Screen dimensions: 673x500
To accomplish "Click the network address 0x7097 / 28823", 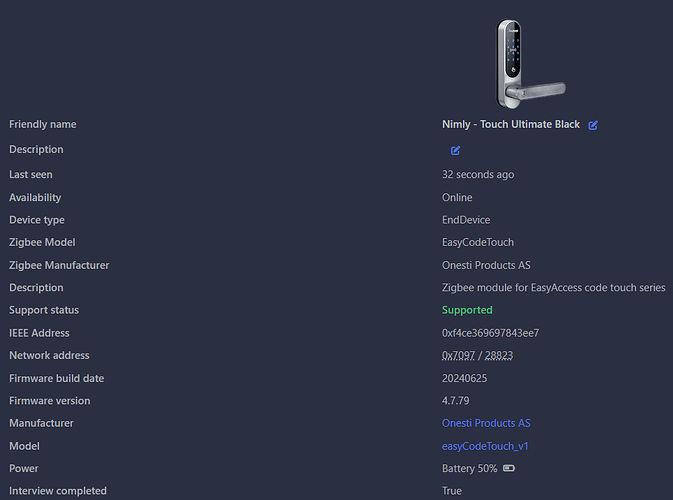I will pos(477,355).
